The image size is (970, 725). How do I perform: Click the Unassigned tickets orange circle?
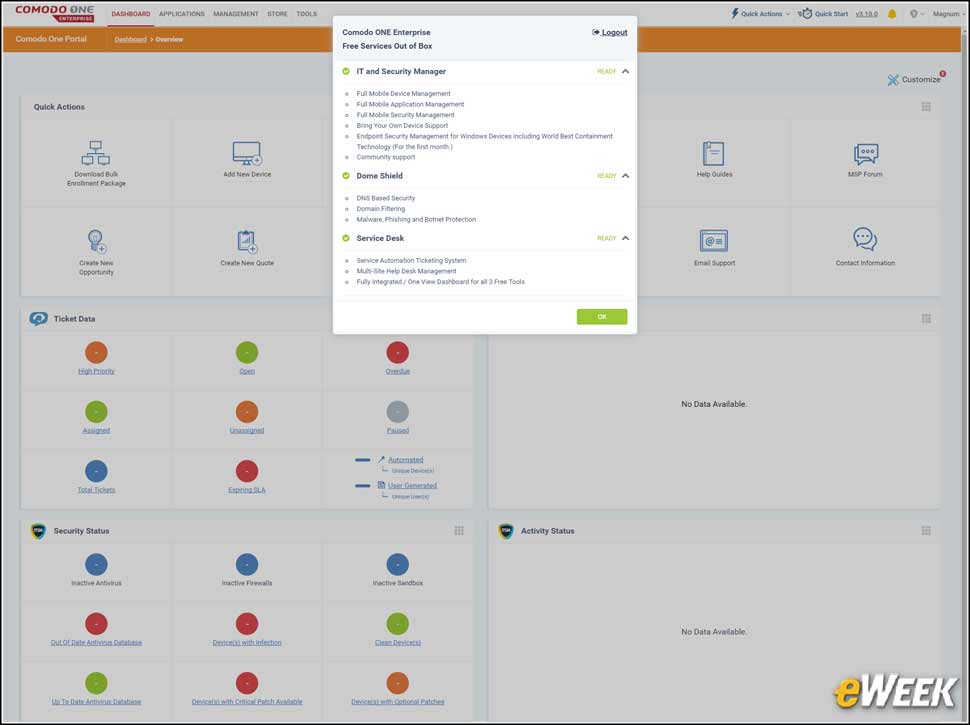247,411
